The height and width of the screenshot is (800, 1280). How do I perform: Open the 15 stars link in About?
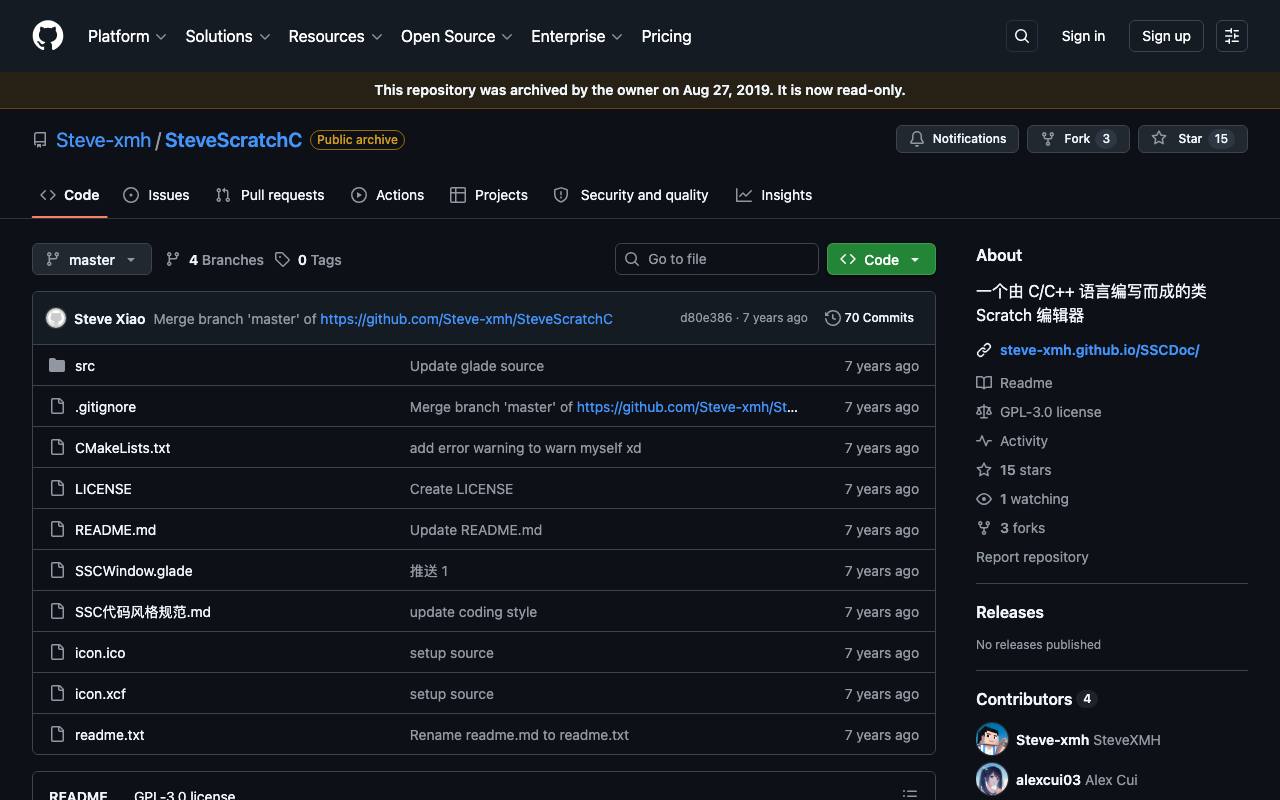pyautogui.click(x=1026, y=470)
